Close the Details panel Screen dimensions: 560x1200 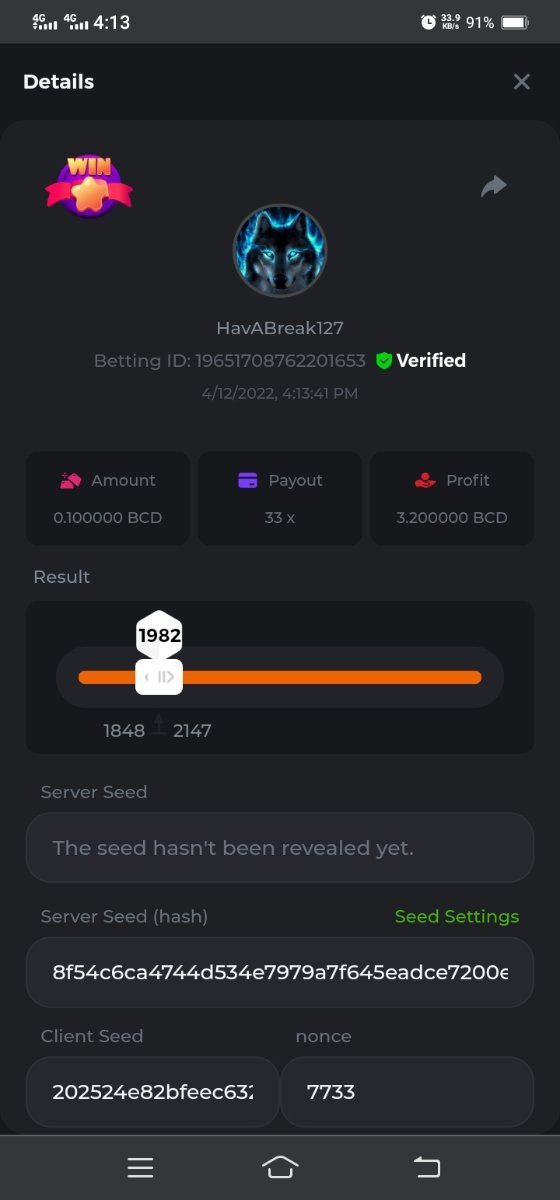(521, 82)
